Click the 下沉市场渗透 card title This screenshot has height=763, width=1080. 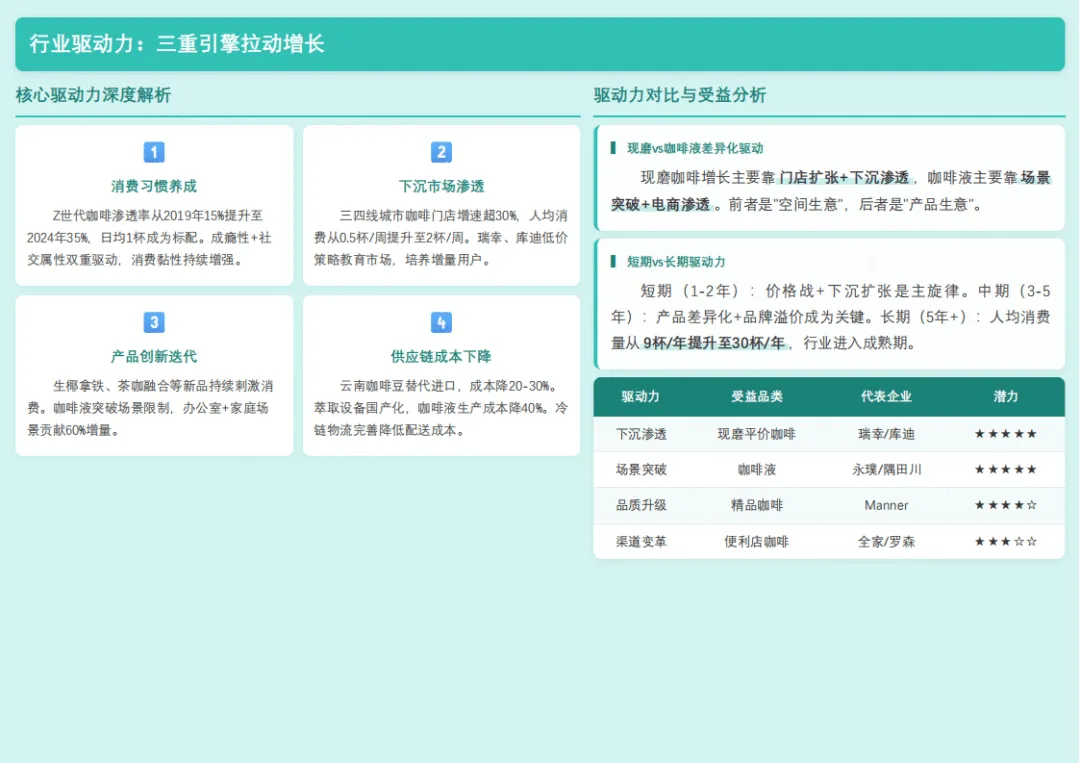click(441, 186)
